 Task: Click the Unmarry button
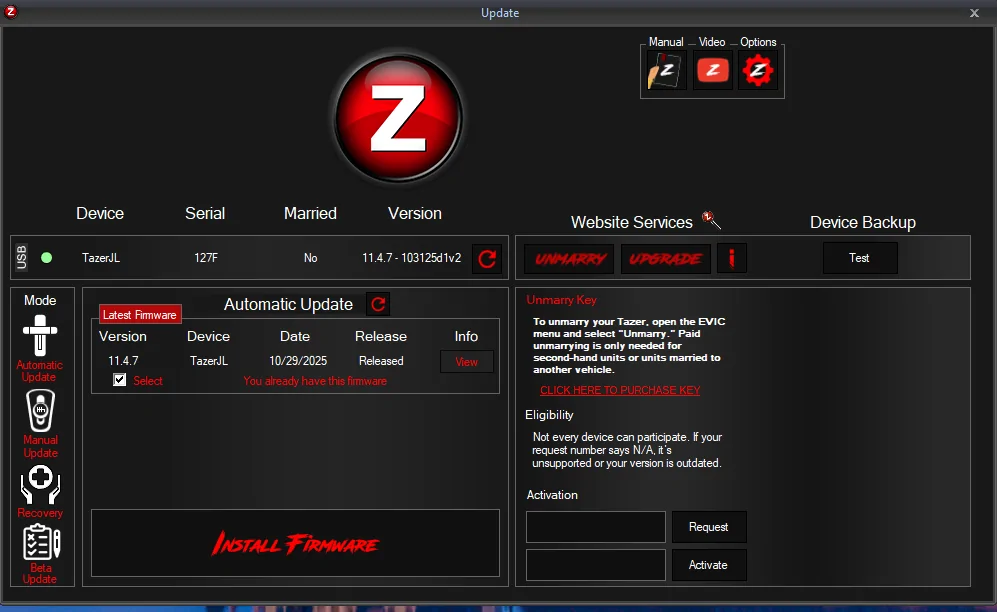click(x=569, y=259)
